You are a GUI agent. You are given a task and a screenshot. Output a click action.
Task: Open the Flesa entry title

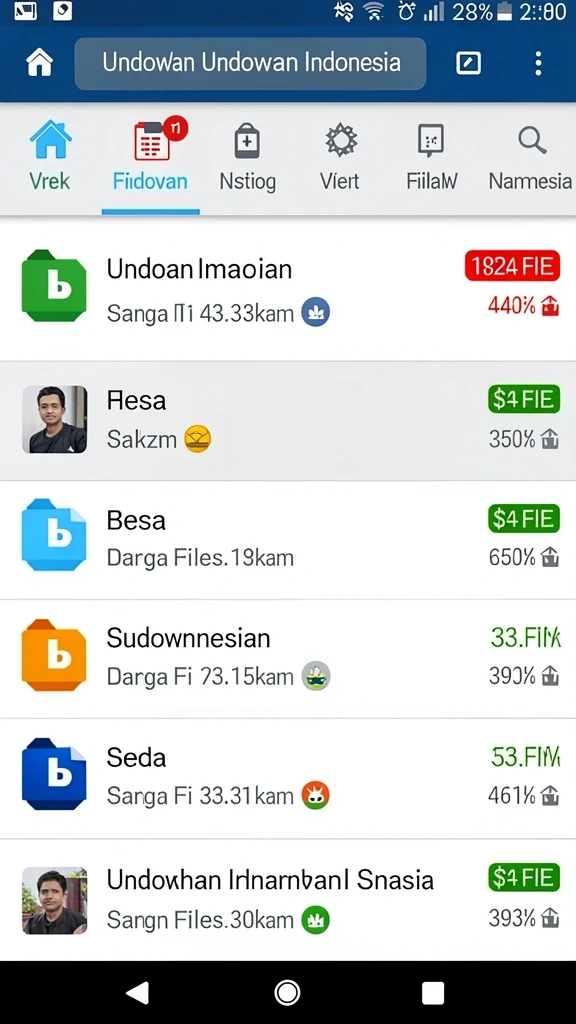(136, 400)
